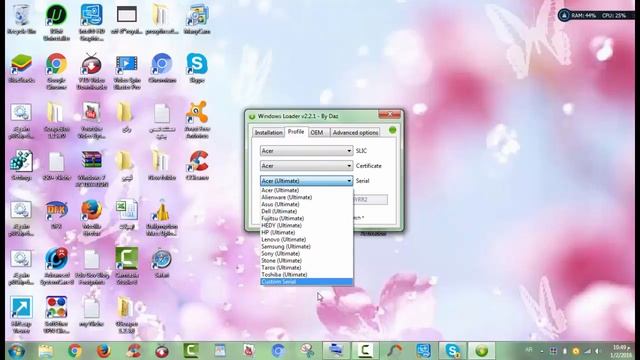Viewport: 640px width, 360px height.
Task: Click the serial key text field
Action: [x=370, y=200]
